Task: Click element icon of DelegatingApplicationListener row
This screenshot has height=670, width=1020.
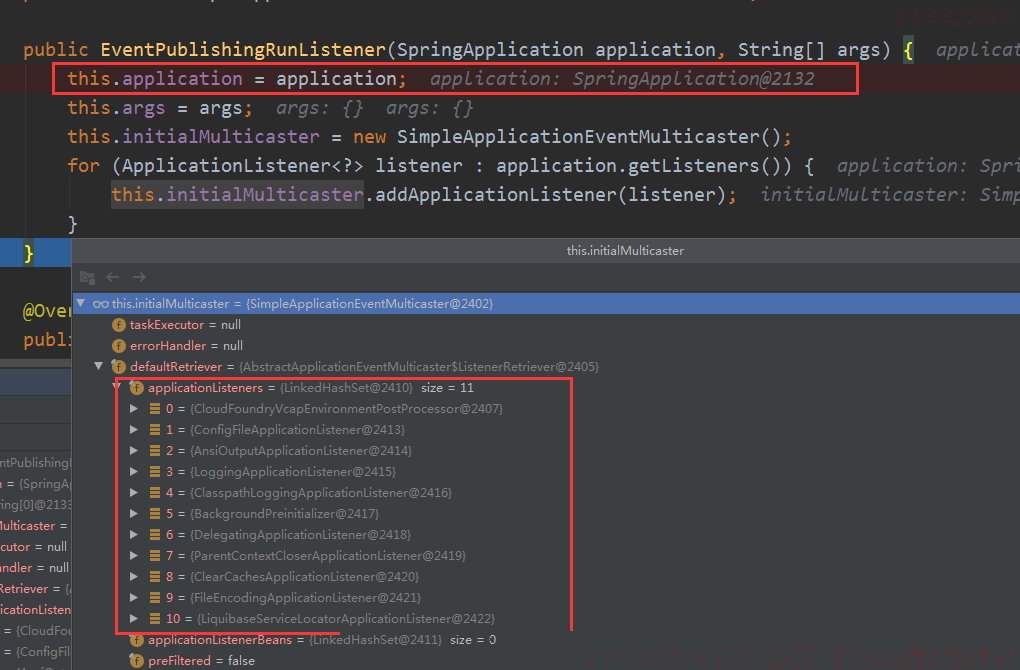Action: coord(155,535)
